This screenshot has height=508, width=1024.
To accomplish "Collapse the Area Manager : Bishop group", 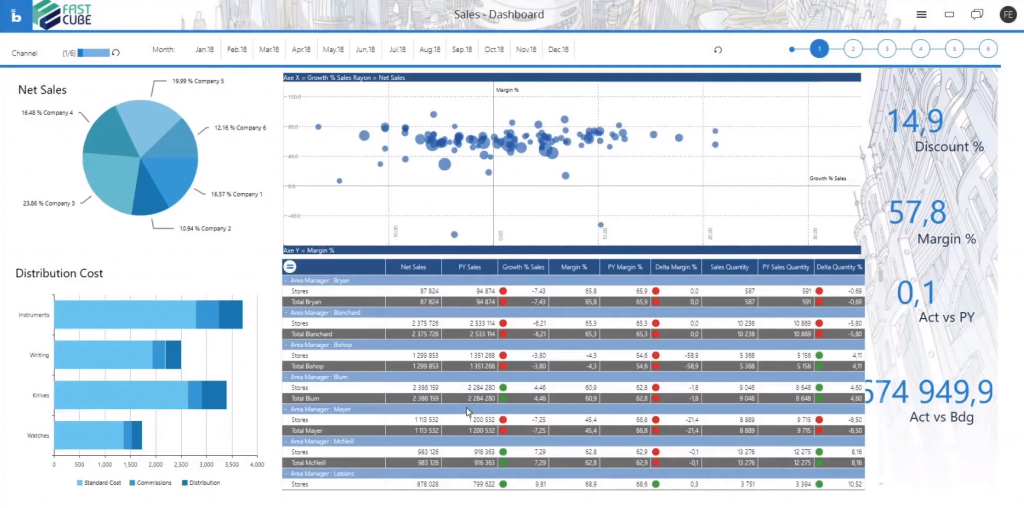I will tap(287, 345).
